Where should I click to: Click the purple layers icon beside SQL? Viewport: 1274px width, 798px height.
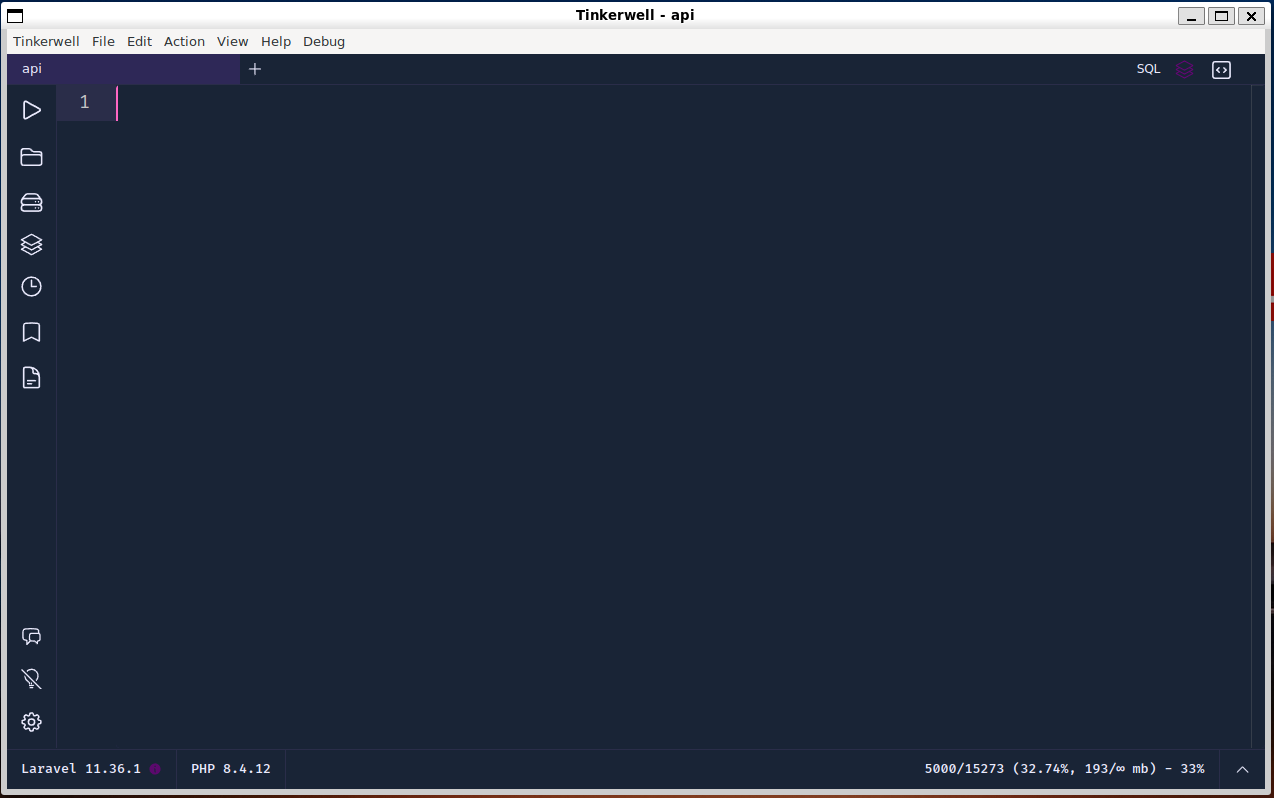coord(1185,69)
